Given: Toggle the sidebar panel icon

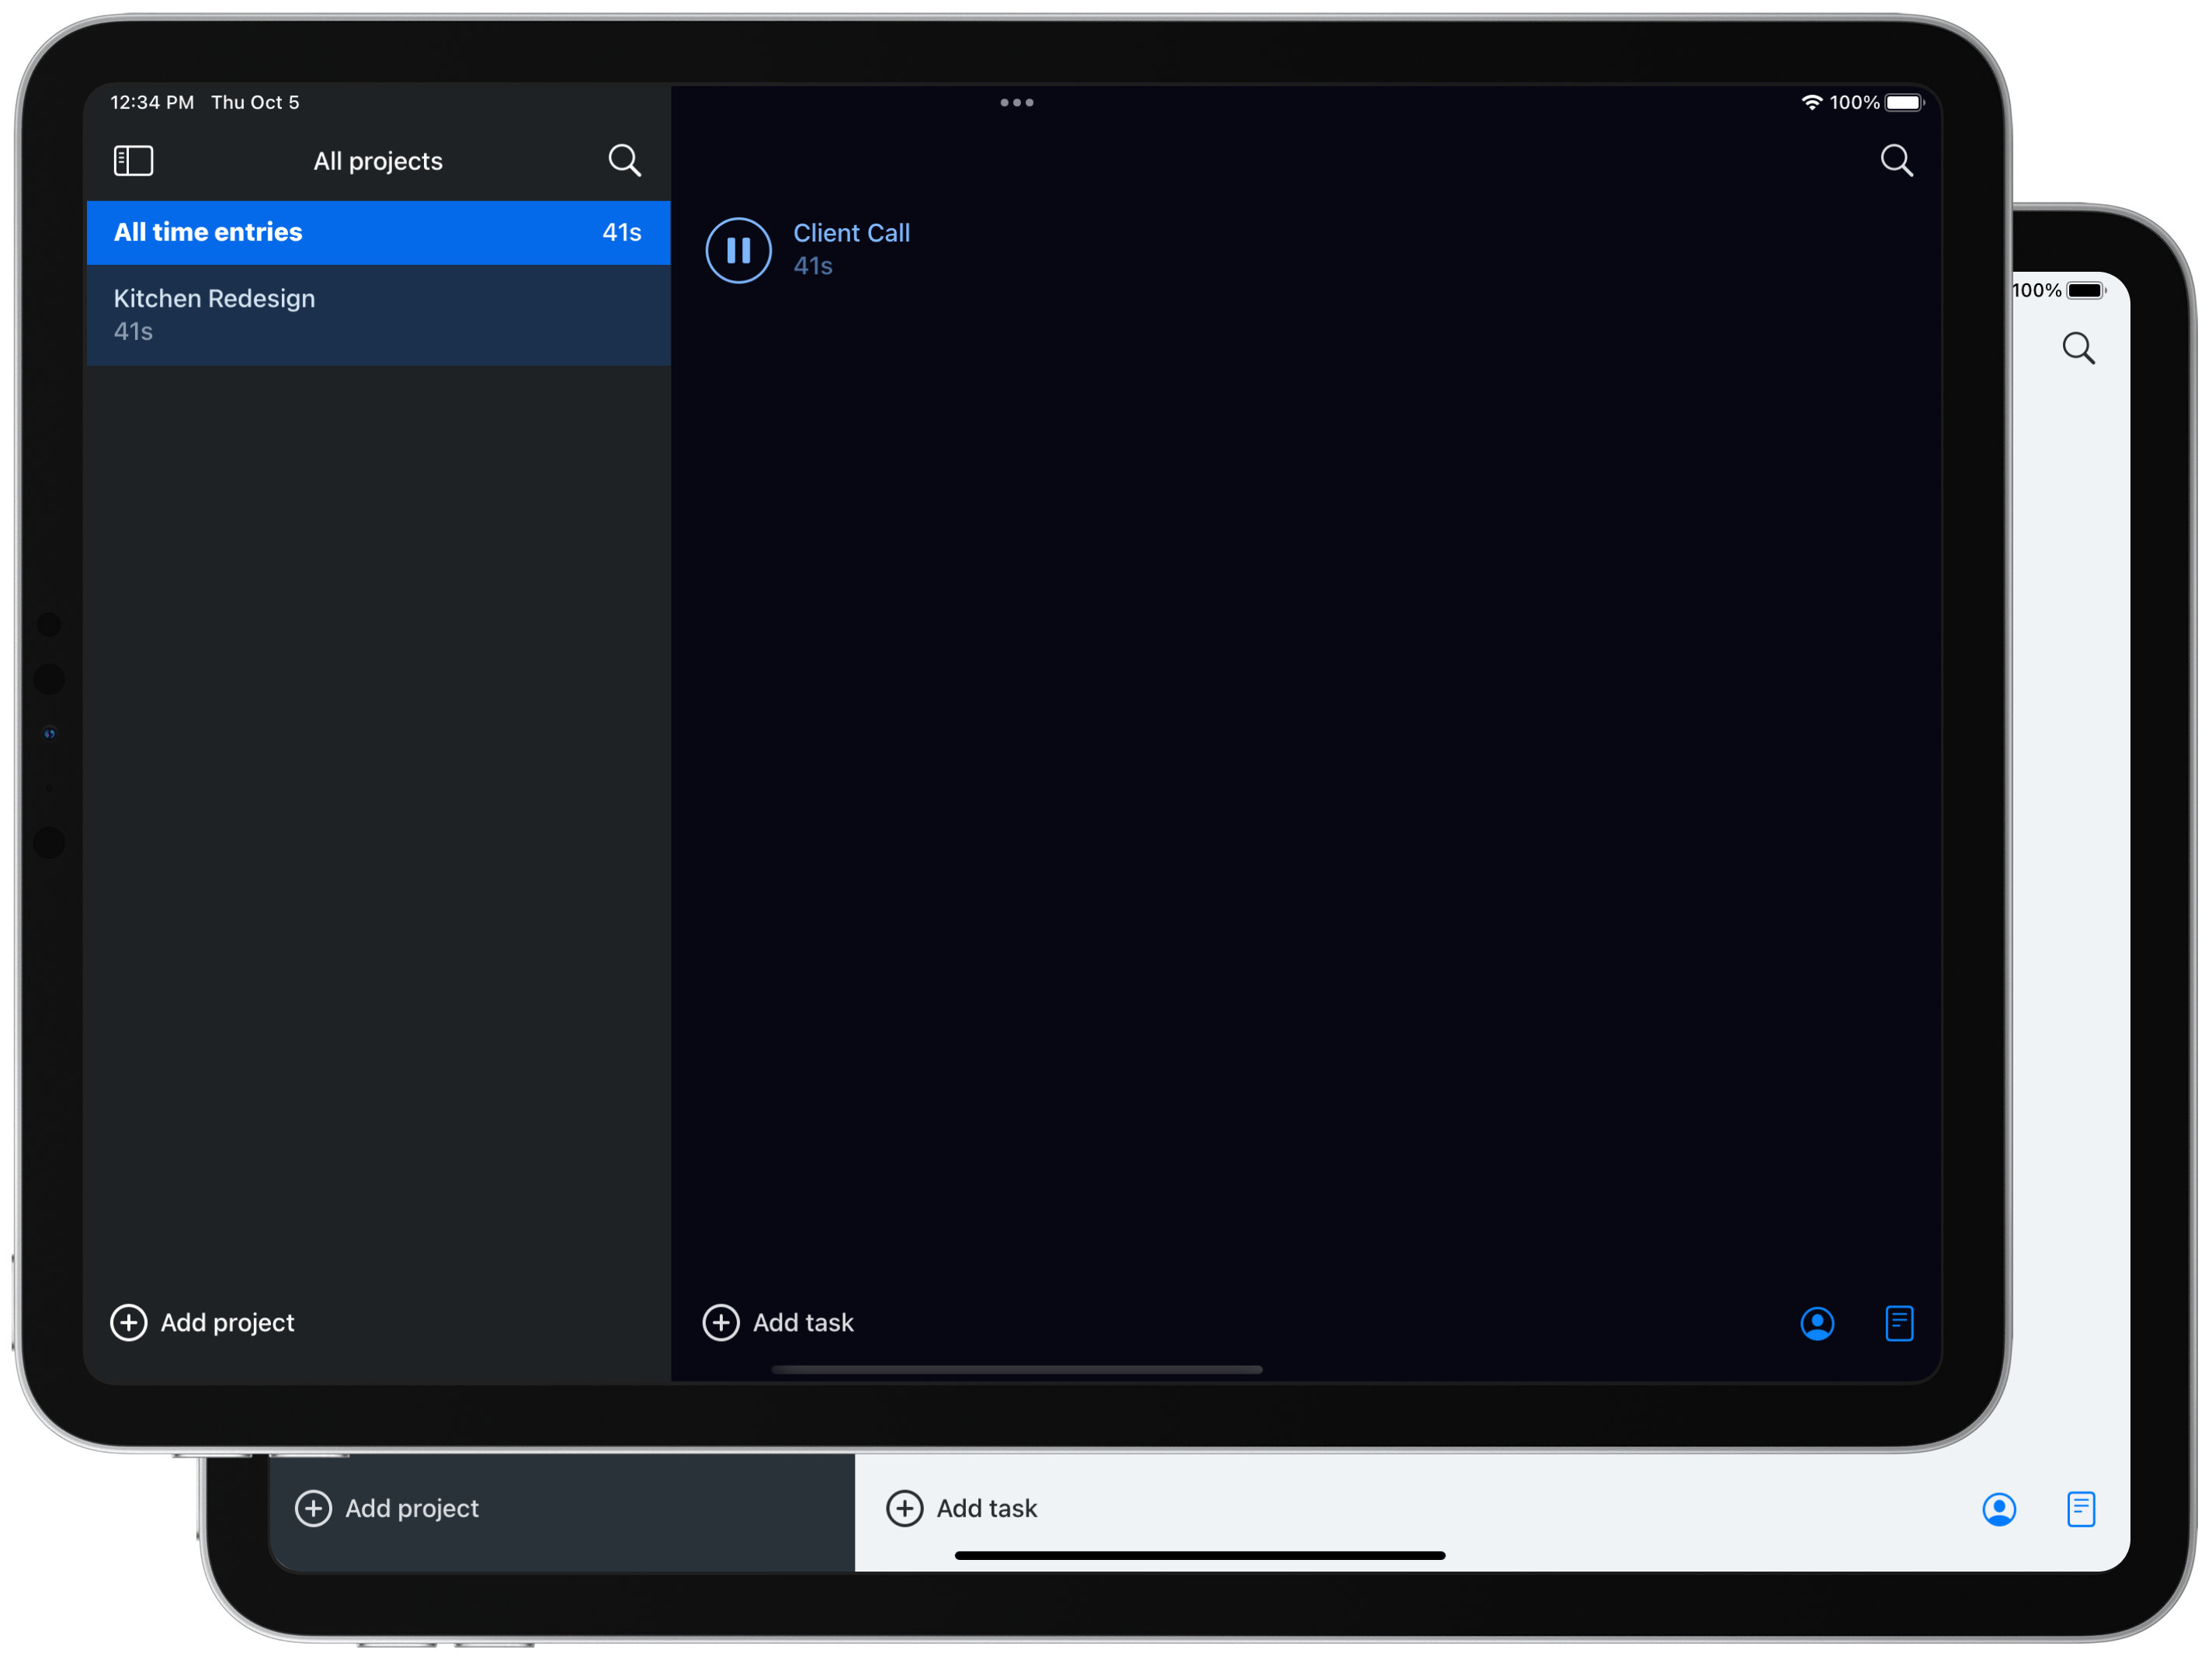Looking at the screenshot, I should tap(133, 161).
